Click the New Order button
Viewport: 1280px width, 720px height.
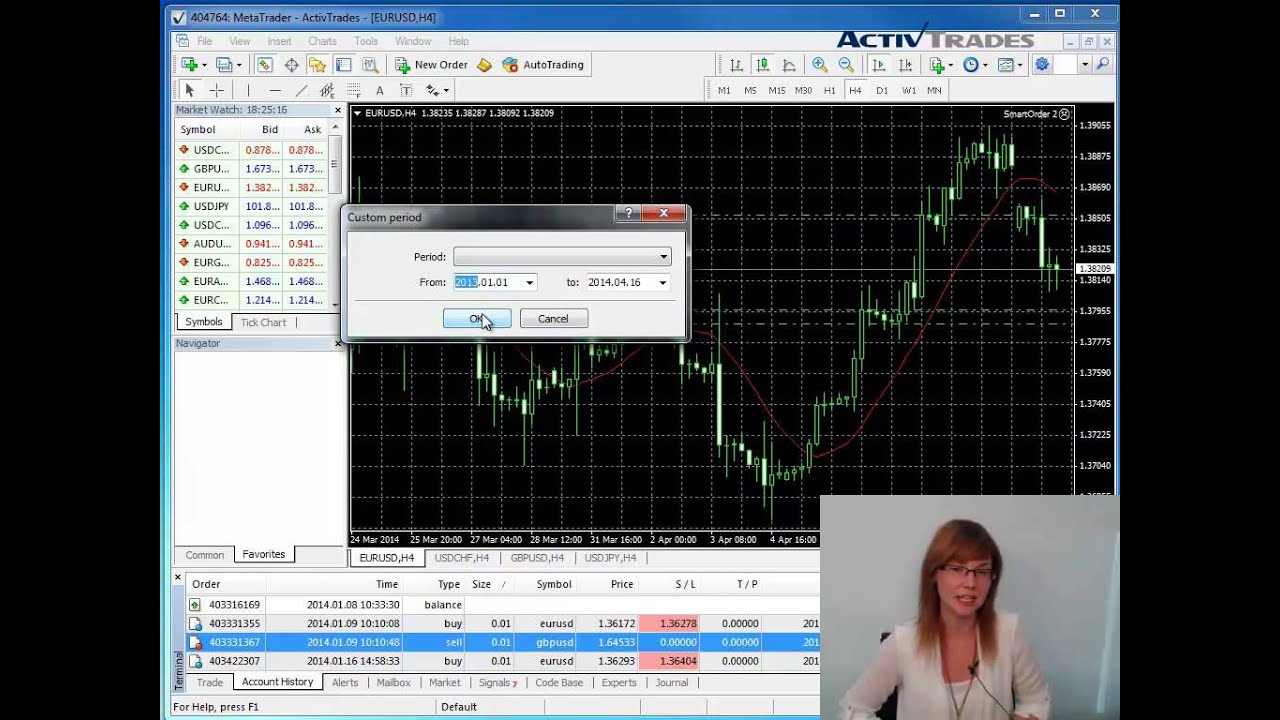click(x=431, y=64)
